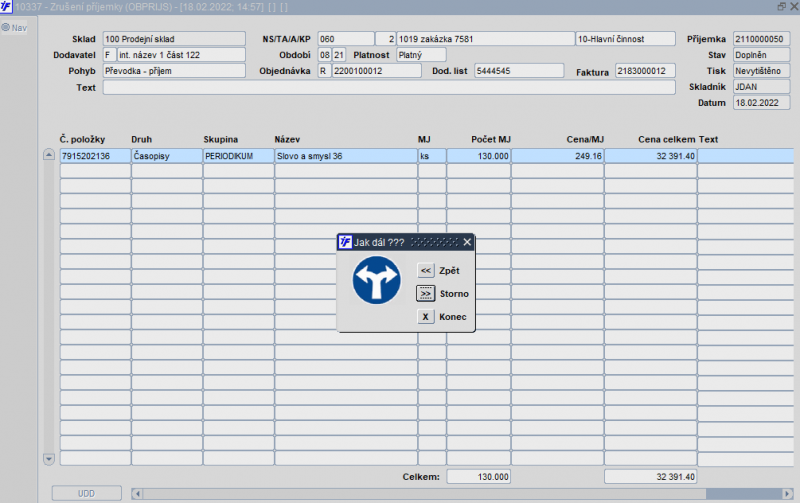This screenshot has height=503, width=800.
Task: Click the Platnost field 'Platný'
Action: [421, 55]
